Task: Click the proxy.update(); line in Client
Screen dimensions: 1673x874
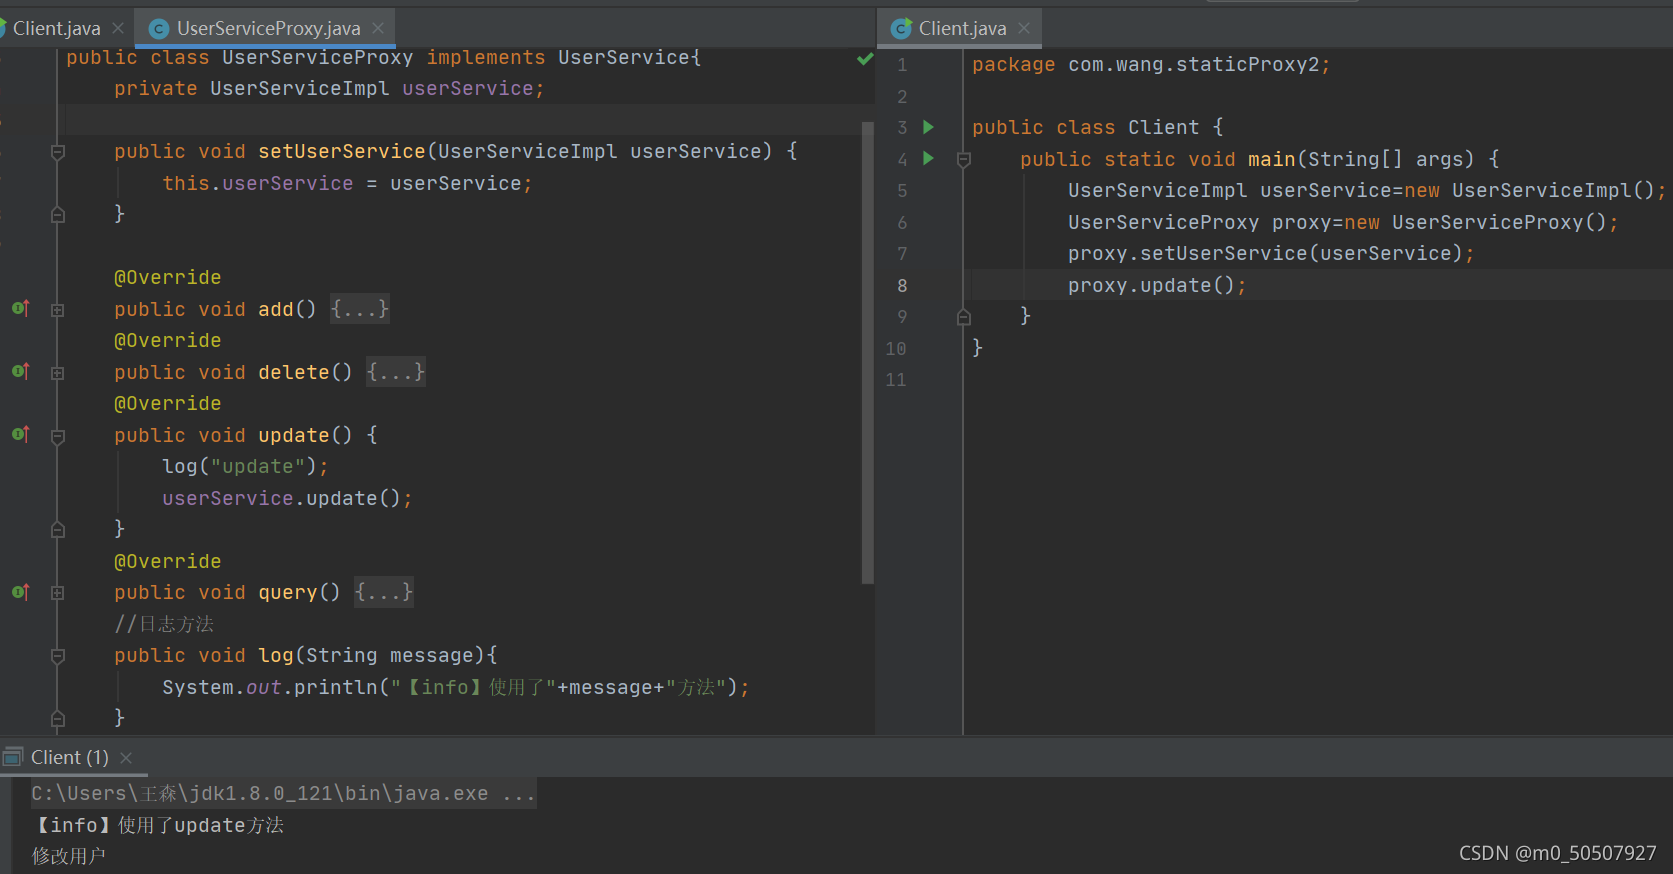Action: point(1157,285)
